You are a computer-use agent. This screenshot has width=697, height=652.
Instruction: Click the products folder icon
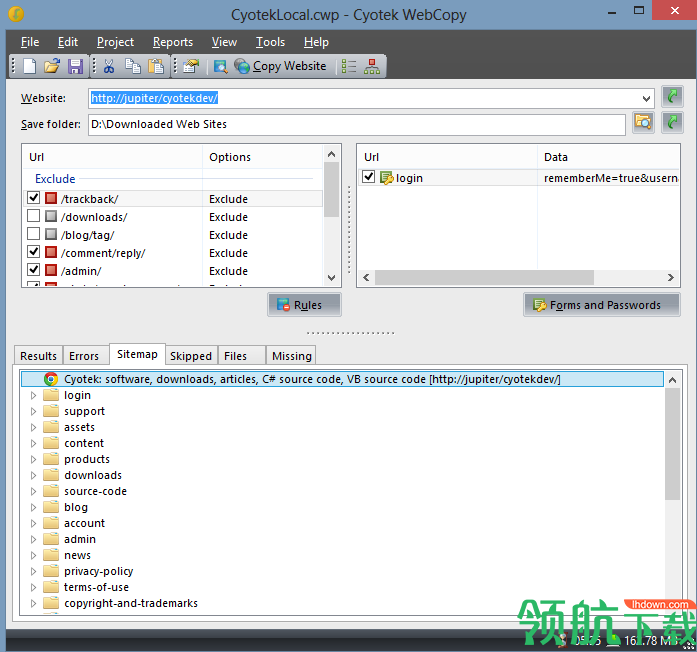[x=51, y=458]
